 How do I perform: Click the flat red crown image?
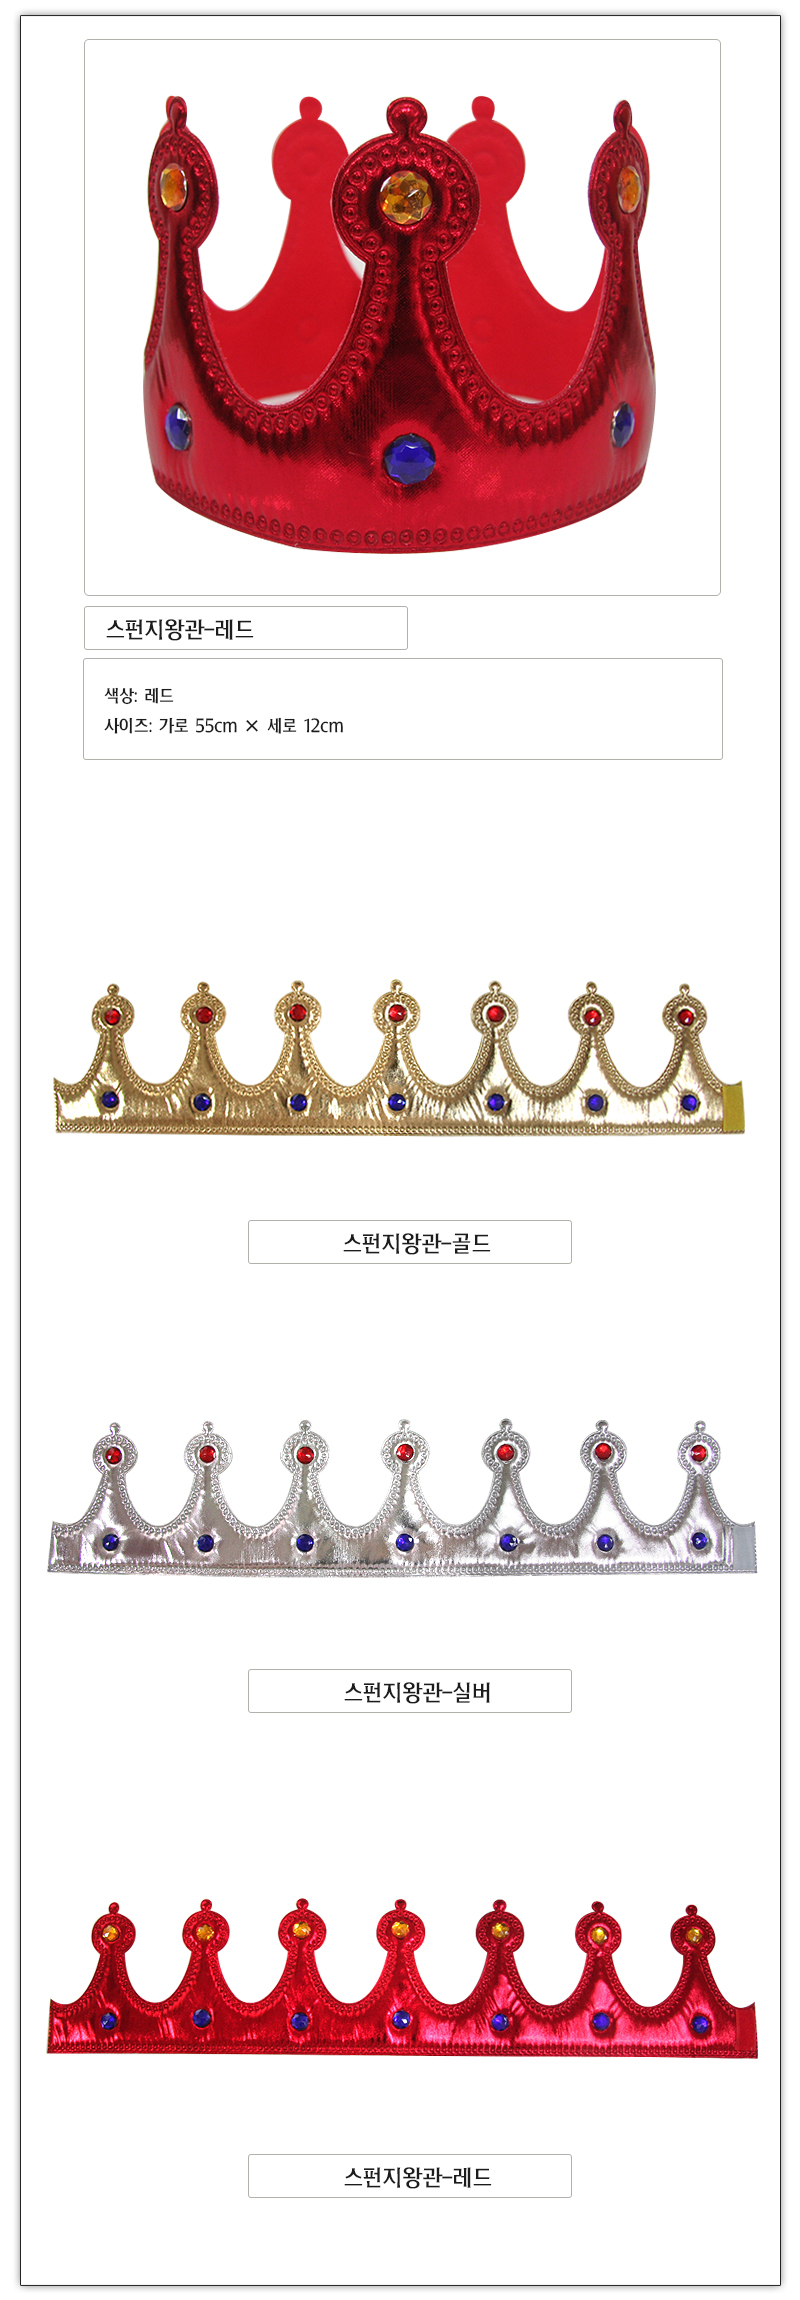[402, 1978]
